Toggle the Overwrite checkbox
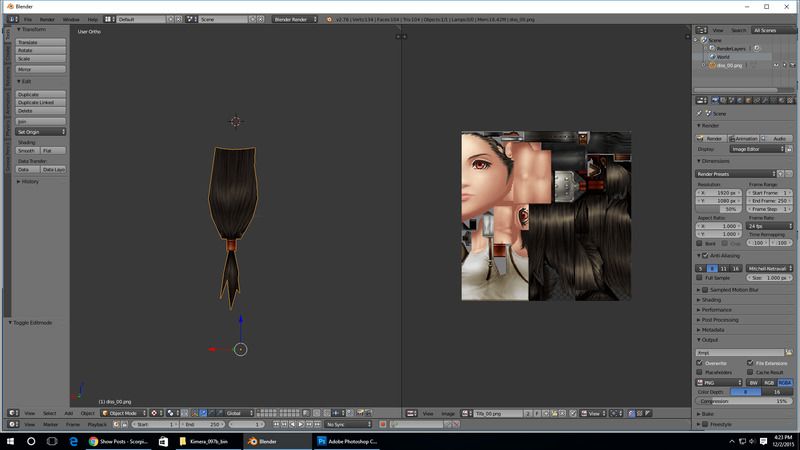 point(700,363)
